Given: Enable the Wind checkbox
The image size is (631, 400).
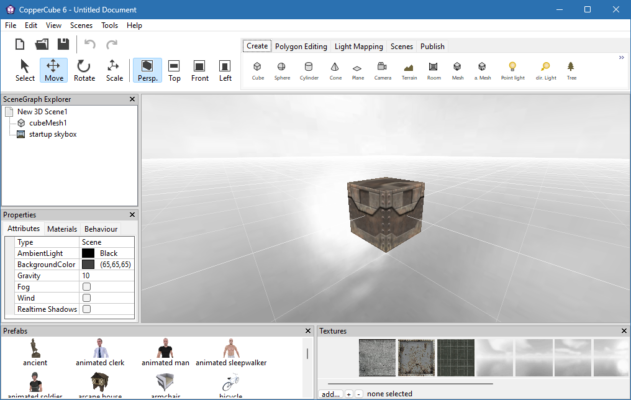Looking at the screenshot, I should tap(87, 298).
